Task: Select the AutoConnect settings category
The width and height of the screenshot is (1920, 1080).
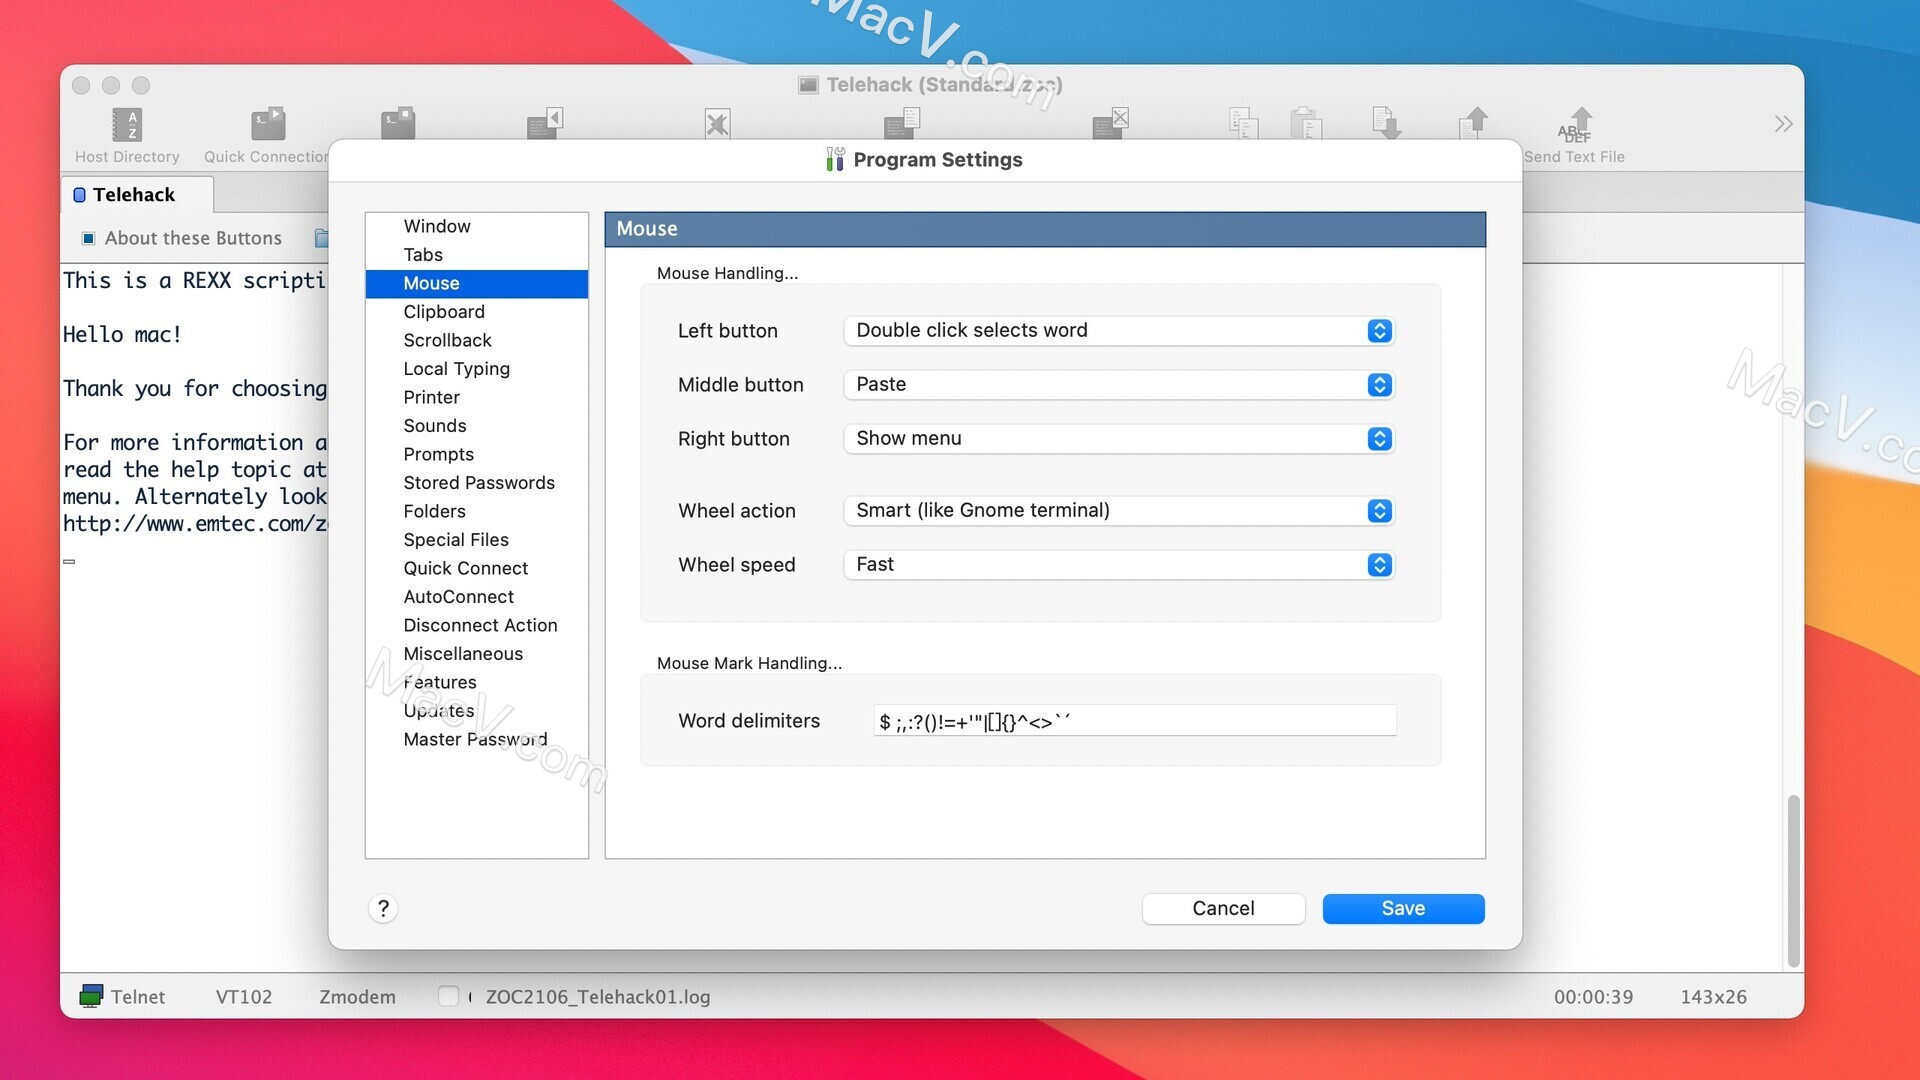Action: [459, 596]
